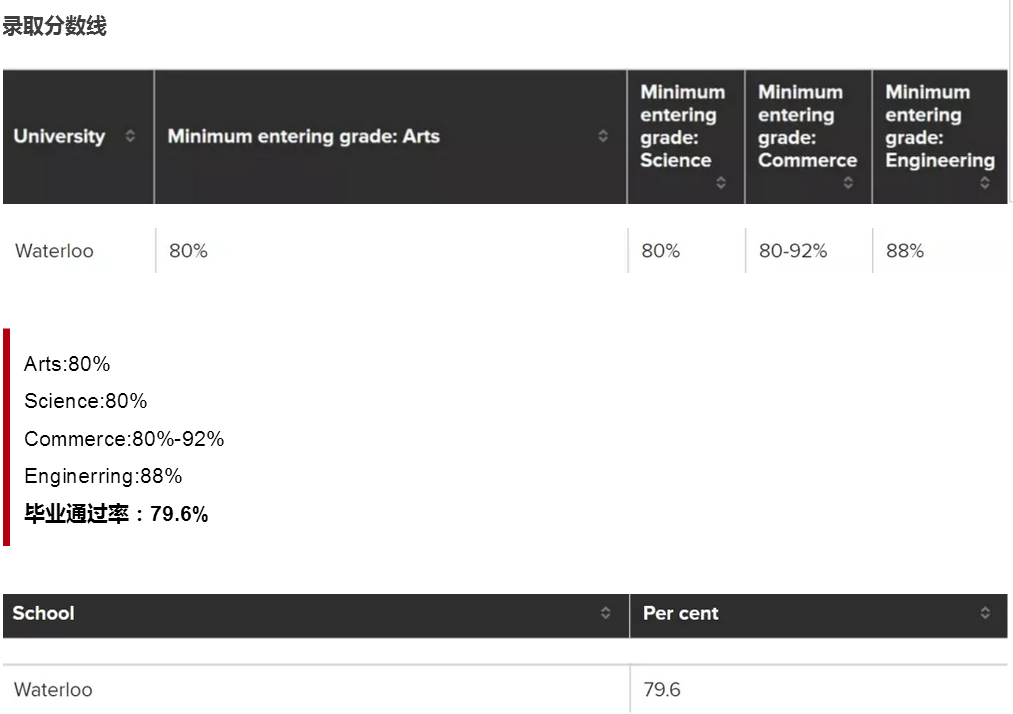Screen dimensions: 1013x714
Task: Sort by Minimum entering grade: Arts icon
Action: pos(603,136)
